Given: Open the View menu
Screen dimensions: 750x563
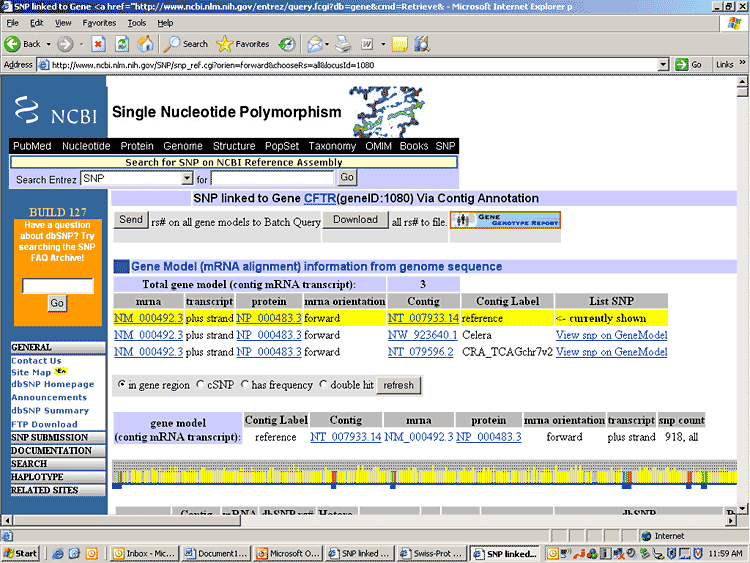Looking at the screenshot, I should pyautogui.click(x=63, y=23).
